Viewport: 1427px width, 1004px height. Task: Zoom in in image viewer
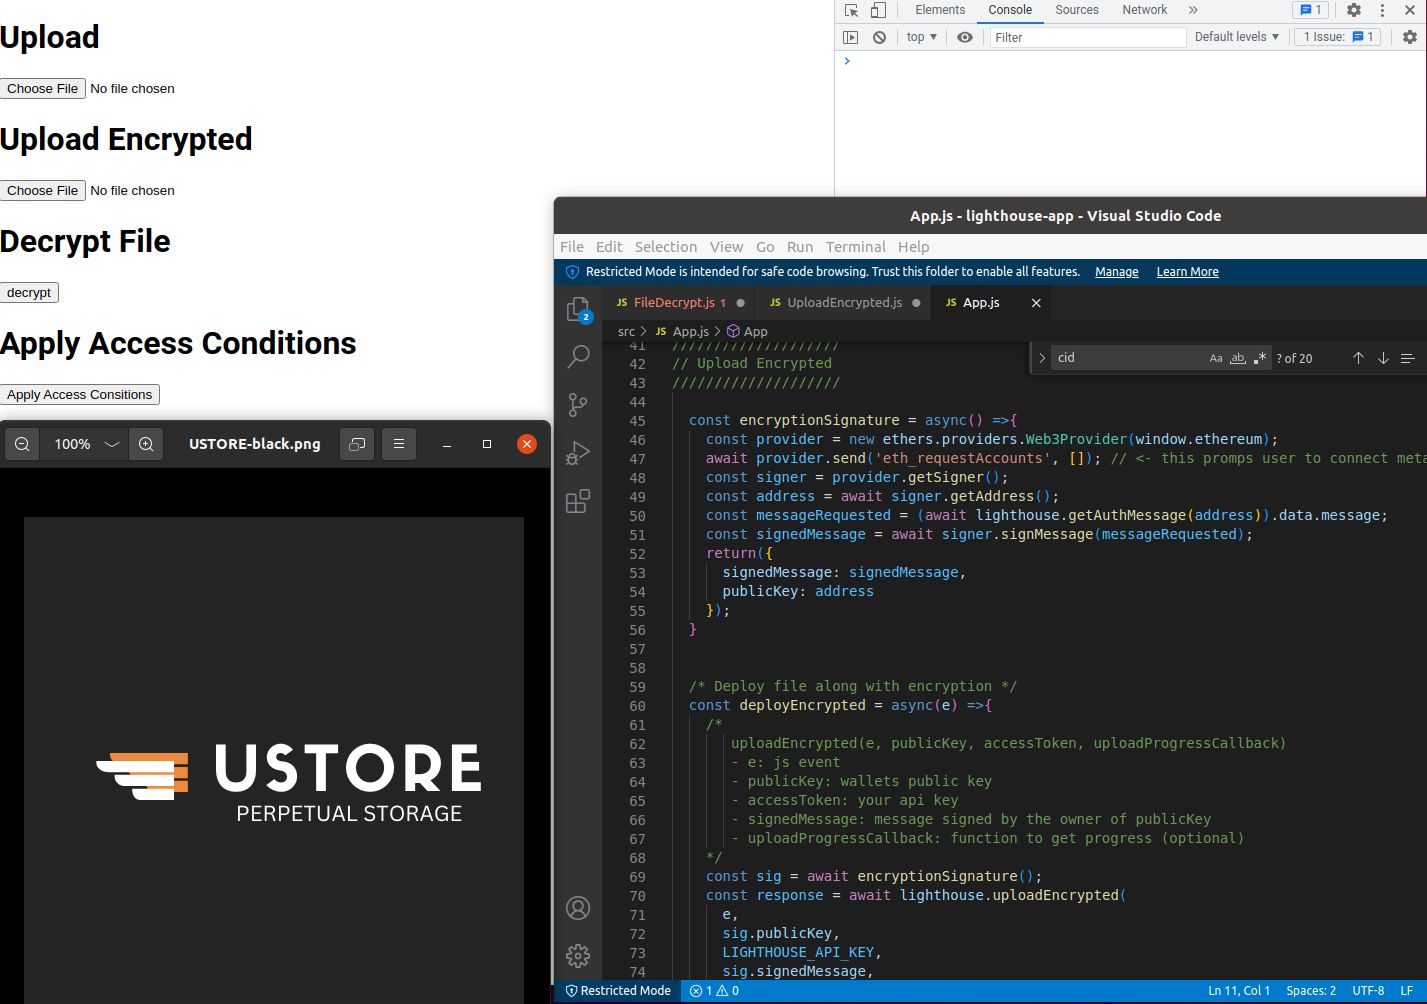tap(146, 444)
